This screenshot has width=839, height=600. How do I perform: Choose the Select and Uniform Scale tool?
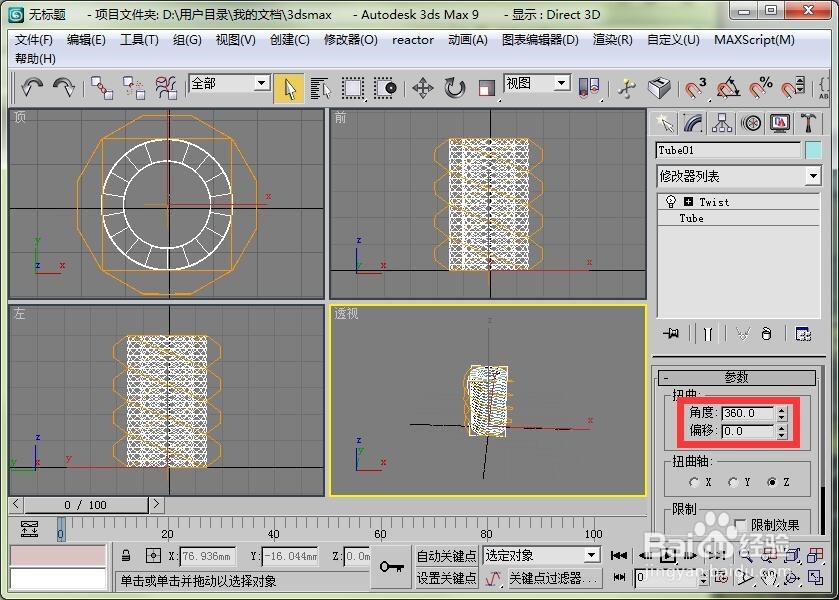(x=486, y=88)
